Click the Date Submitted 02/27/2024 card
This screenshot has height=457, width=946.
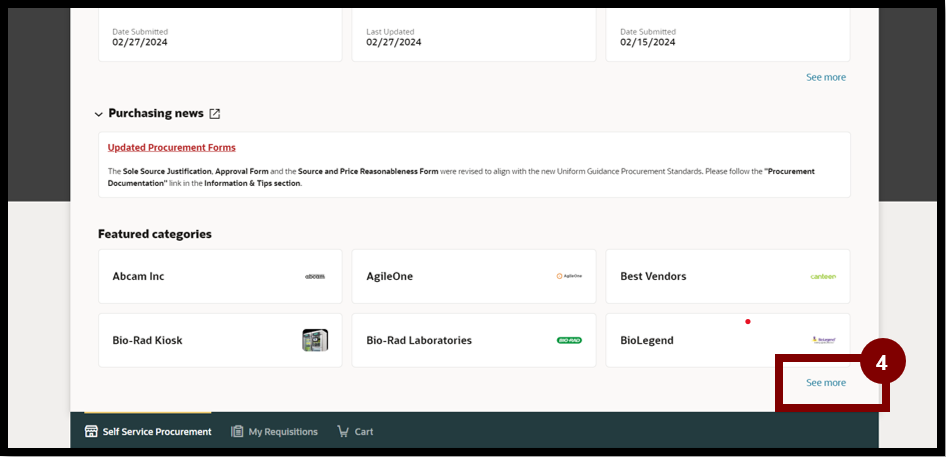[x=220, y=34]
